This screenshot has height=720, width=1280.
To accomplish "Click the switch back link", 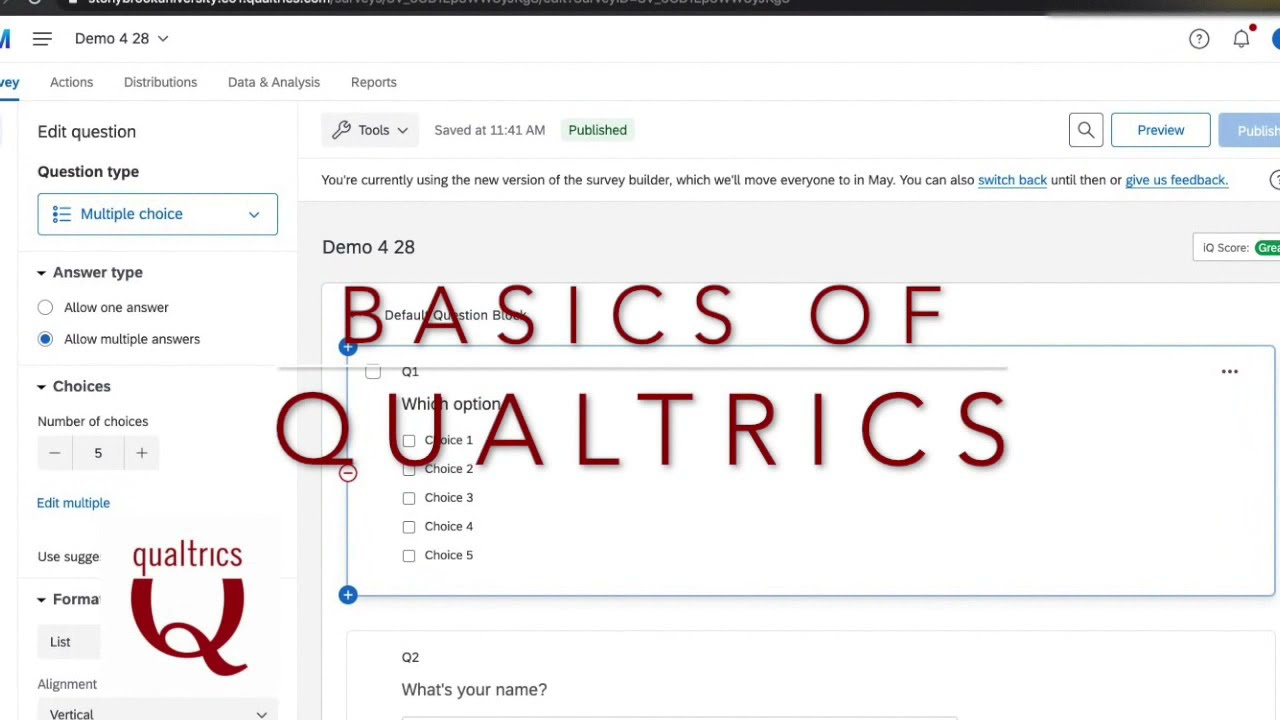I will tap(1012, 180).
